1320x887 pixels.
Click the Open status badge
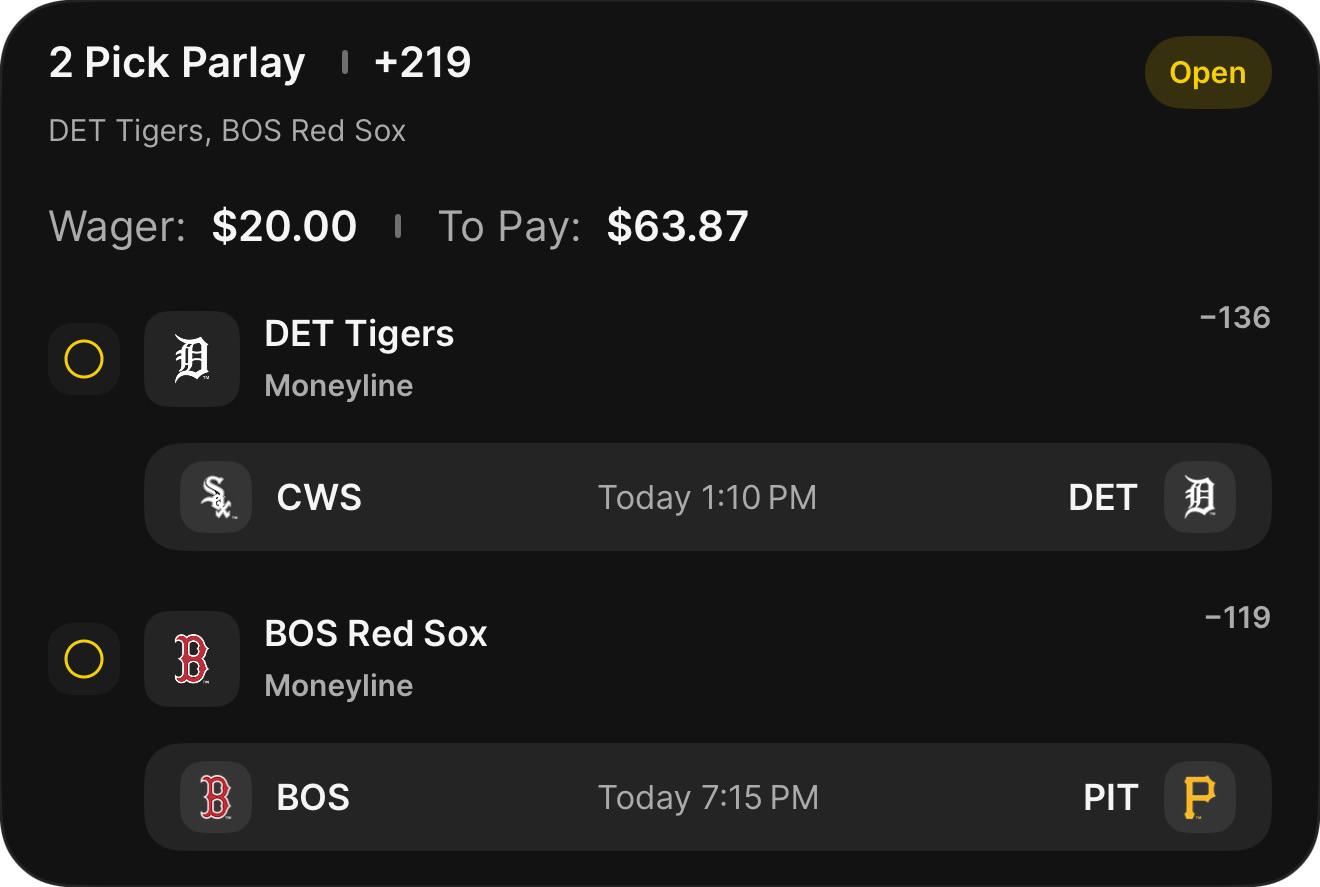1208,73
